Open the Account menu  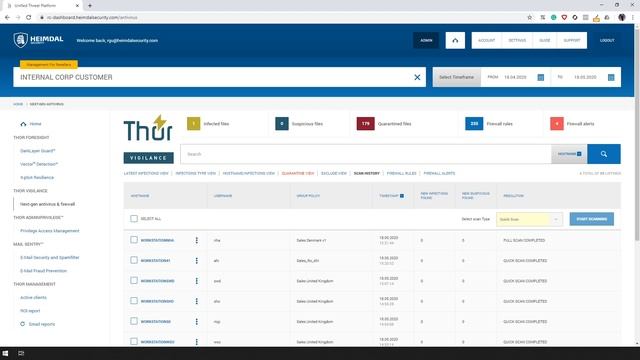pyautogui.click(x=487, y=40)
